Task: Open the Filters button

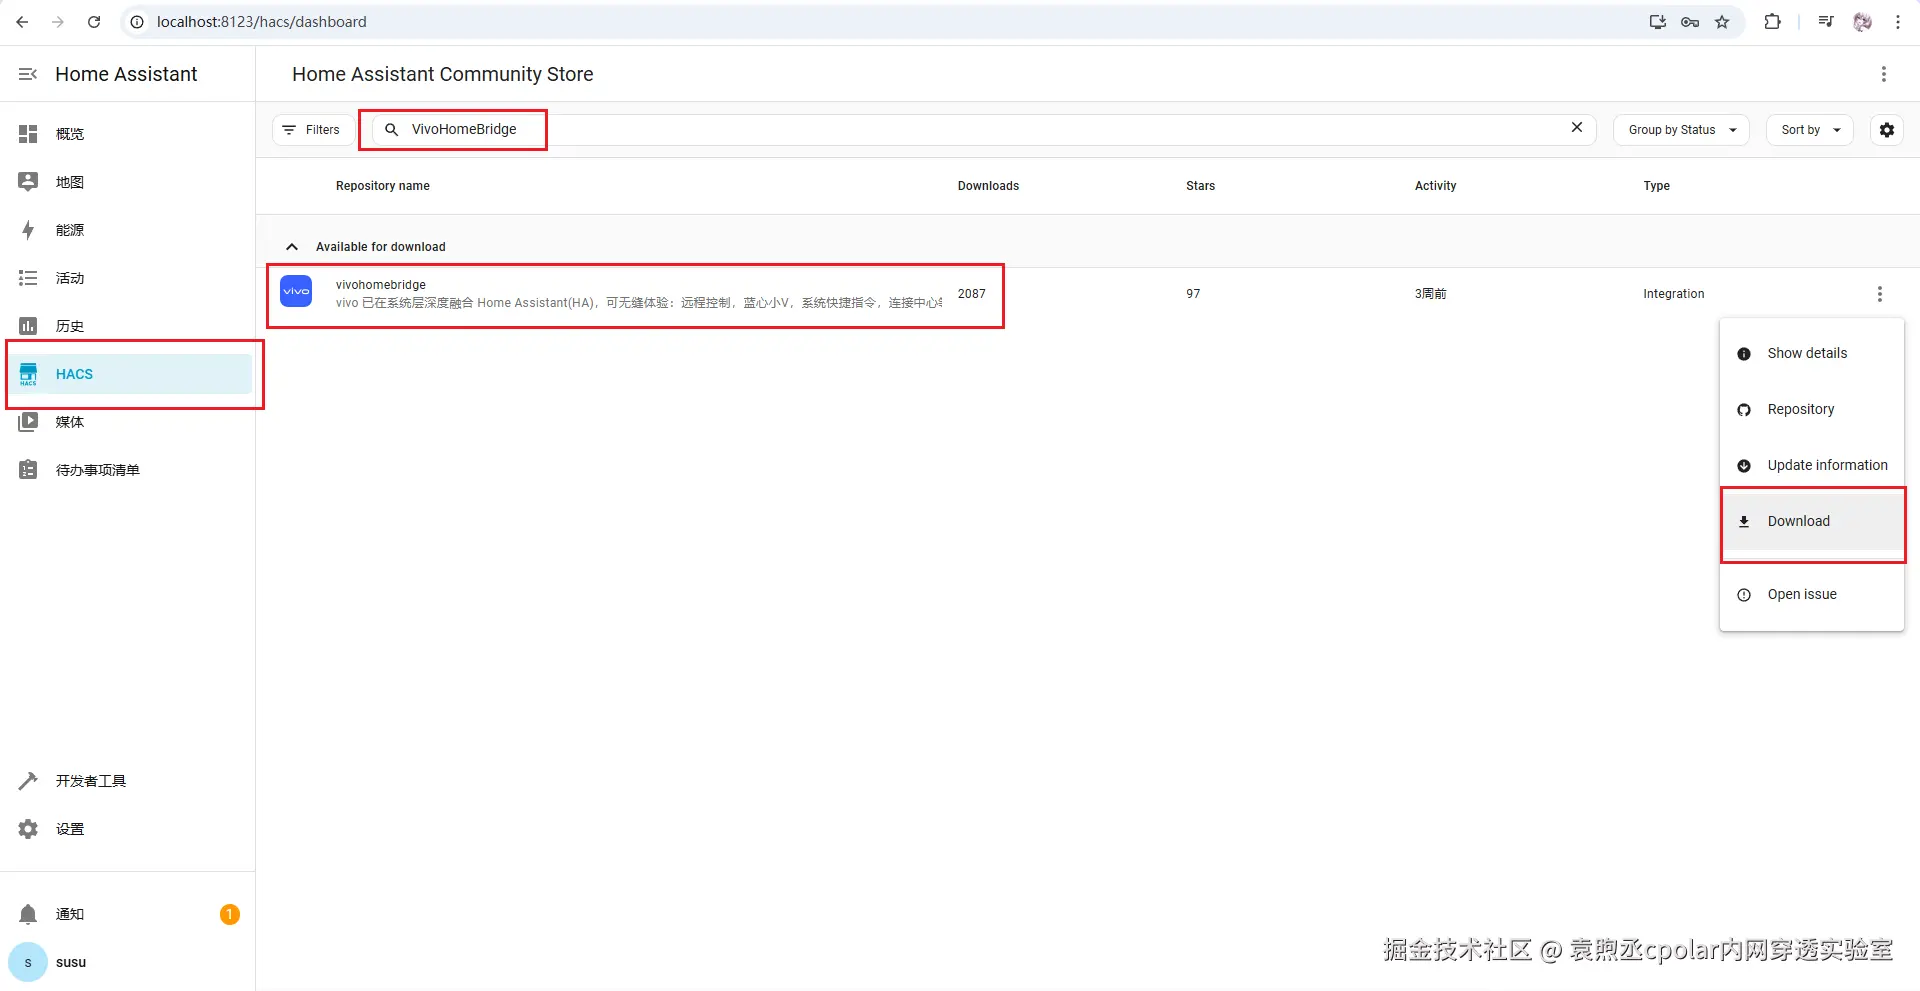Action: pos(311,130)
